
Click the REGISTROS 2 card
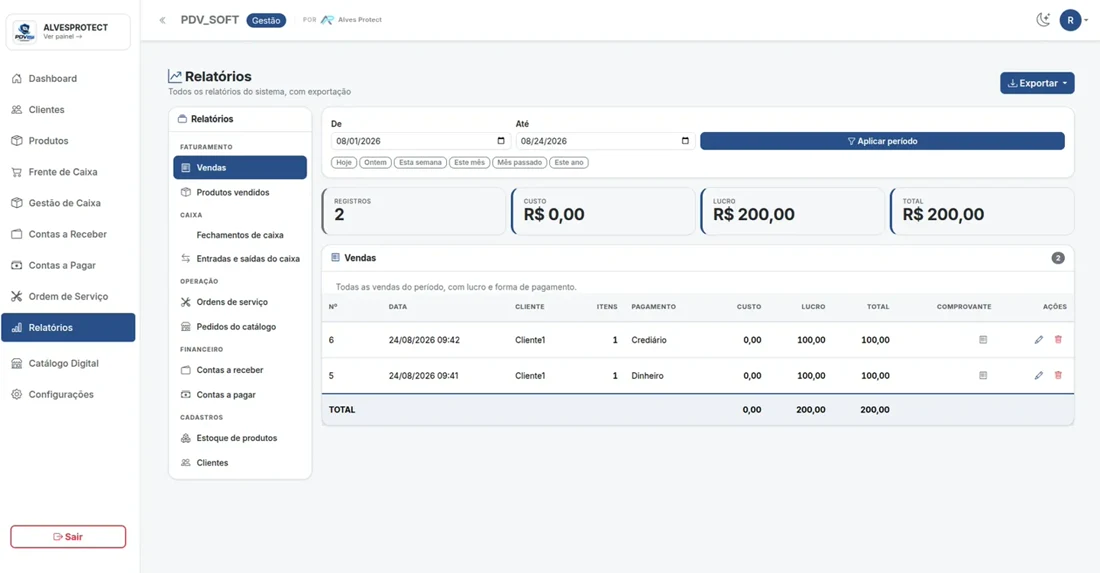pyautogui.click(x=413, y=211)
